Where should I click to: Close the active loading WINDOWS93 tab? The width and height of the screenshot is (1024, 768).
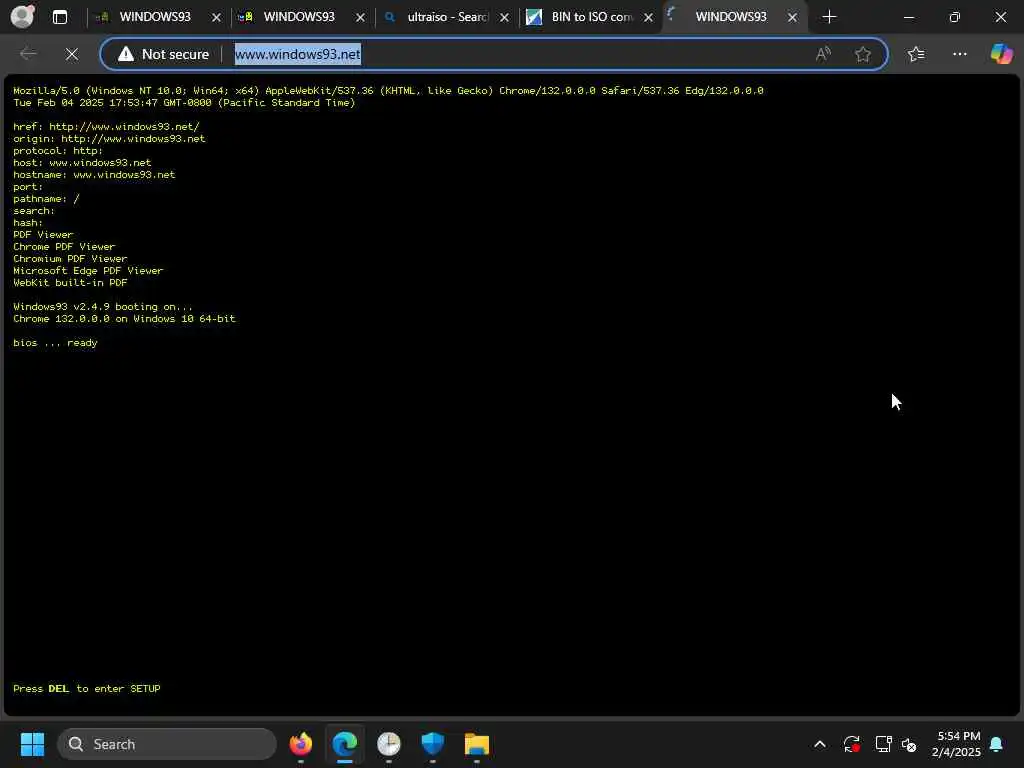tap(792, 18)
